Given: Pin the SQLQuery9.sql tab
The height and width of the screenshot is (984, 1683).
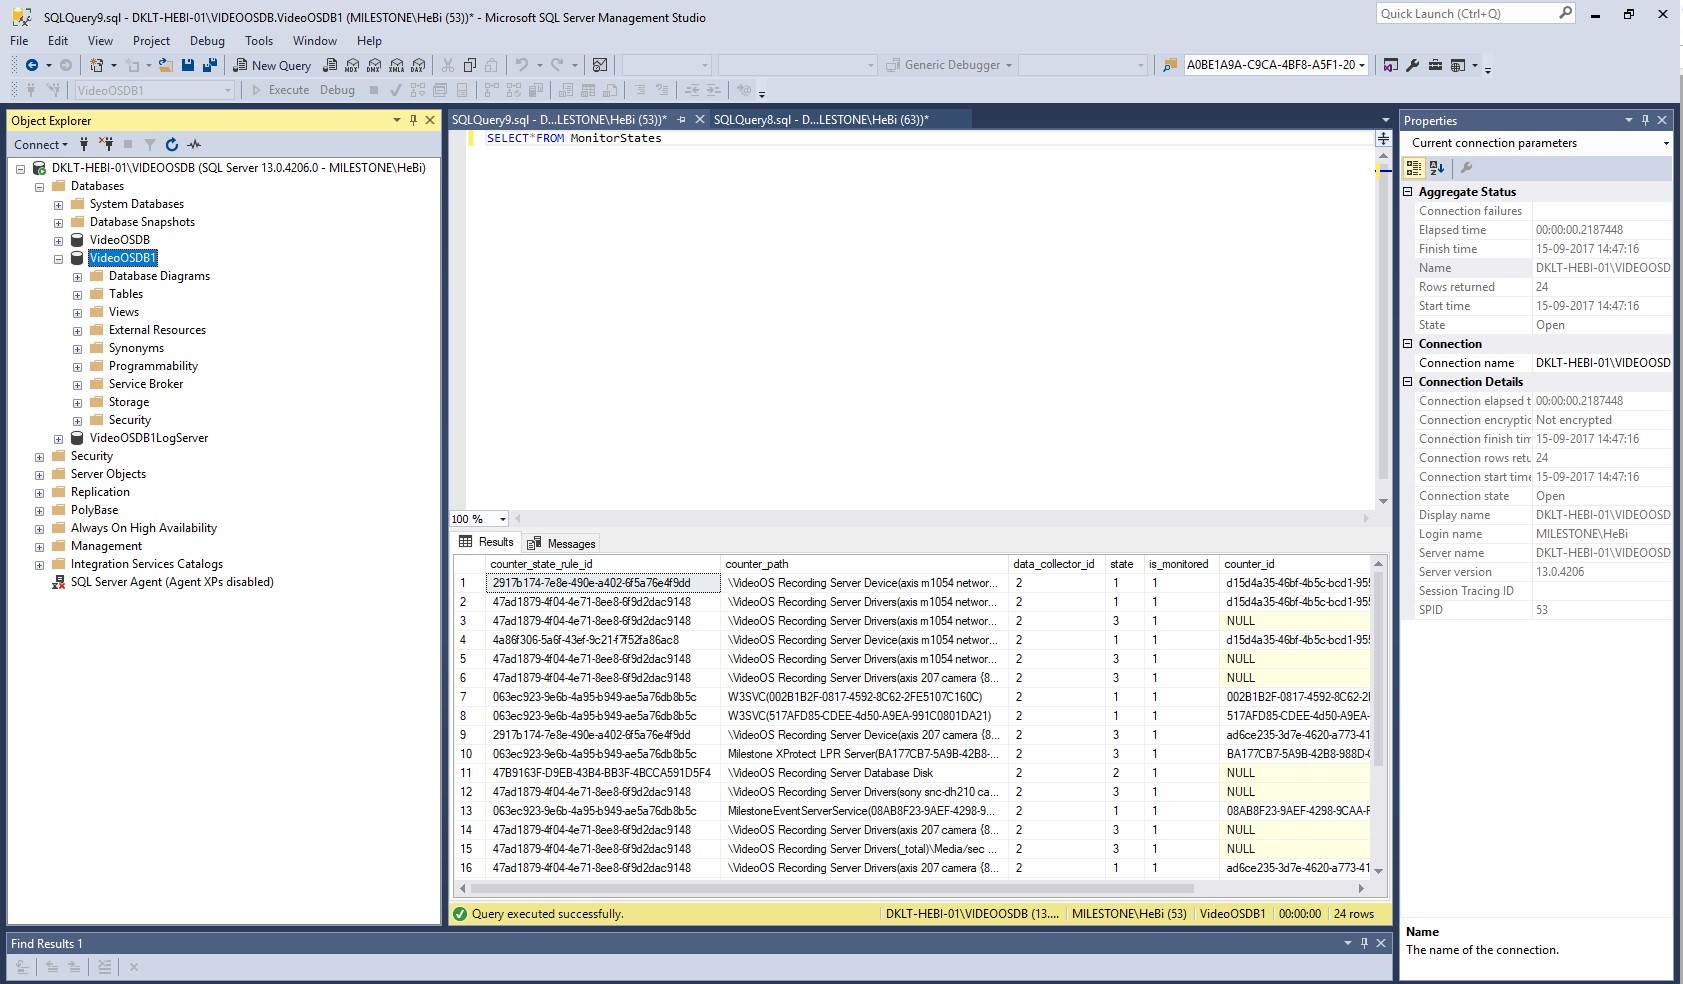Looking at the screenshot, I should [x=682, y=119].
